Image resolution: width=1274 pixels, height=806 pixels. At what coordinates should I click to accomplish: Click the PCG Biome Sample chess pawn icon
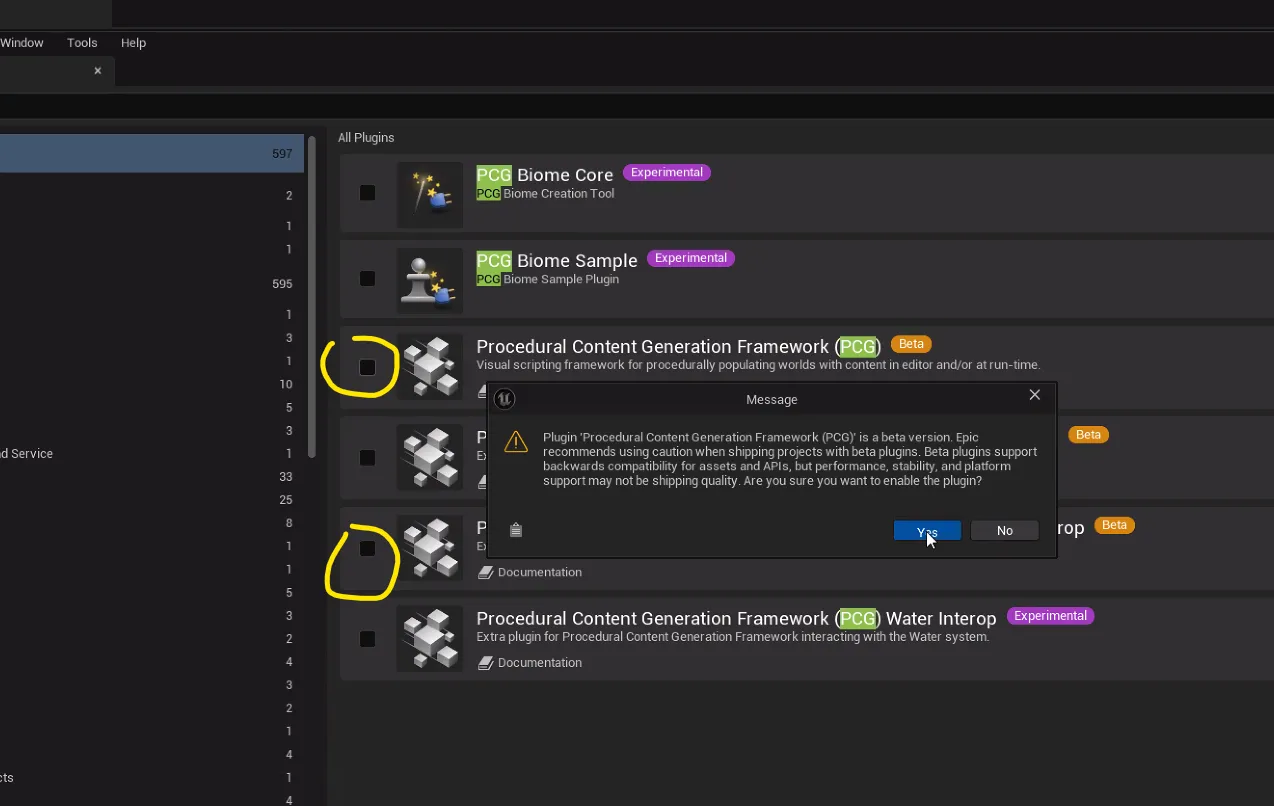coord(430,280)
